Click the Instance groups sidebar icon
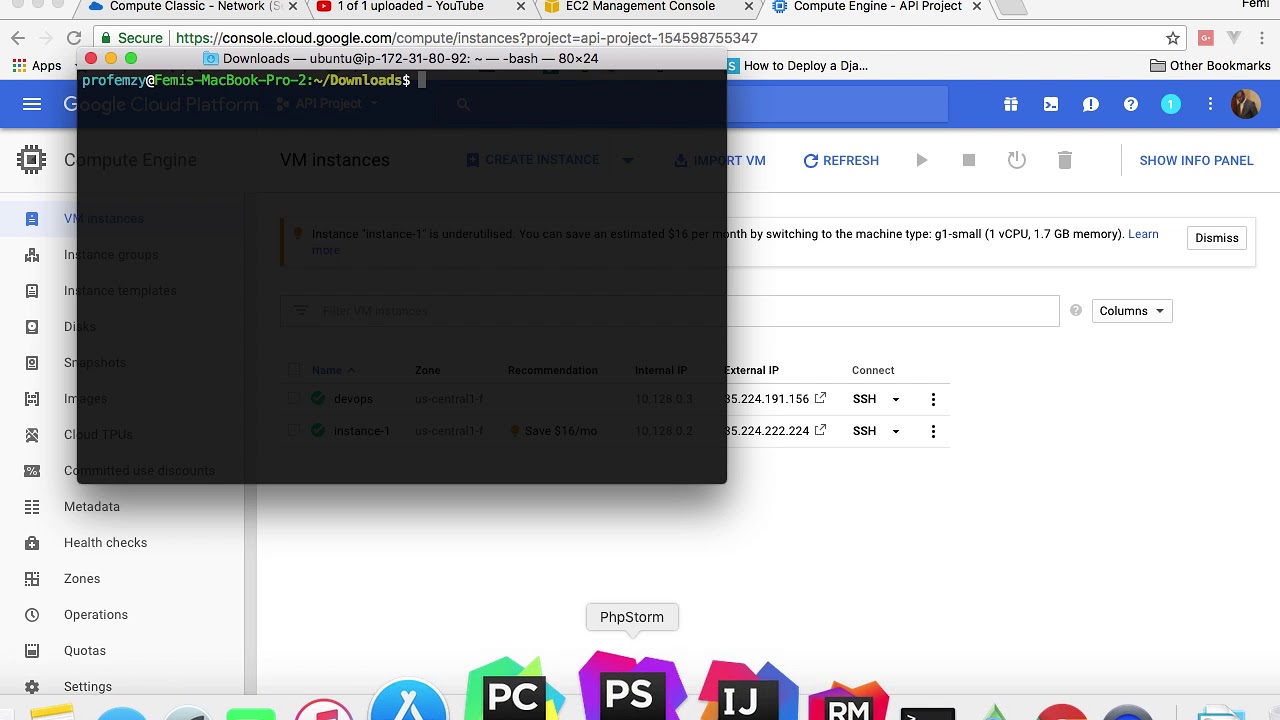This screenshot has width=1280, height=720. (x=32, y=255)
